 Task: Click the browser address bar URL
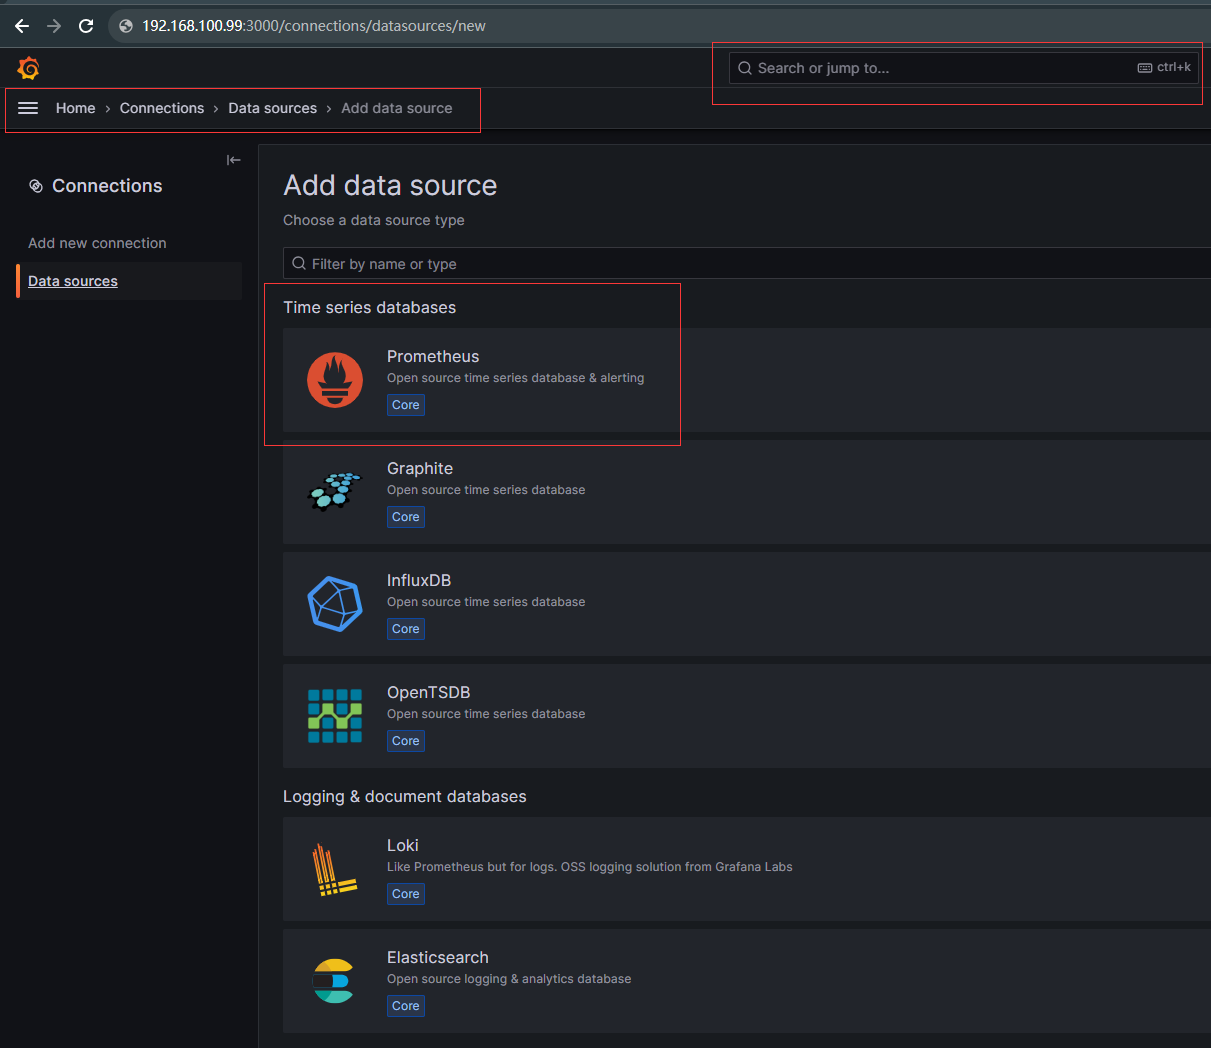click(313, 26)
